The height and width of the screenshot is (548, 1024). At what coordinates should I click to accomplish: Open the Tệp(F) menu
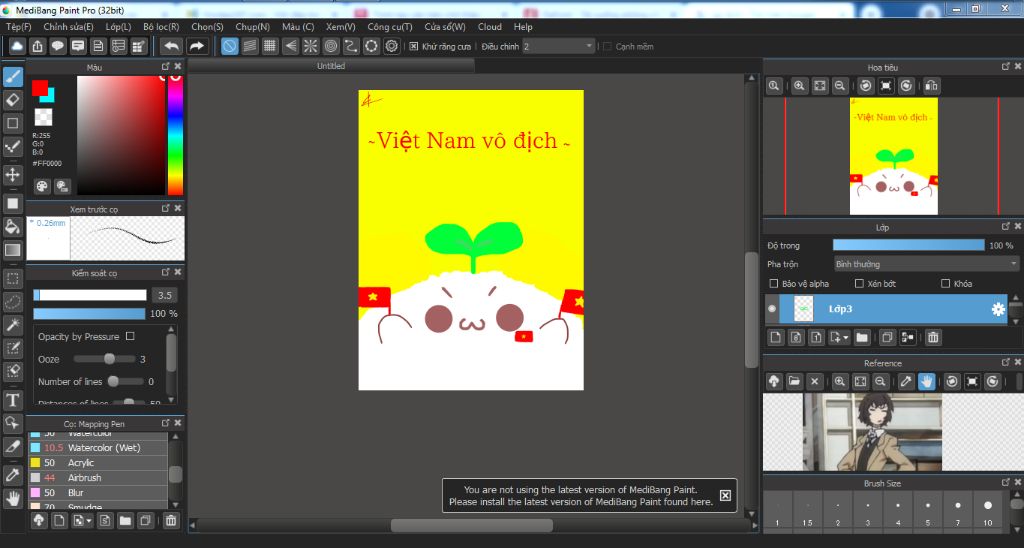point(19,27)
